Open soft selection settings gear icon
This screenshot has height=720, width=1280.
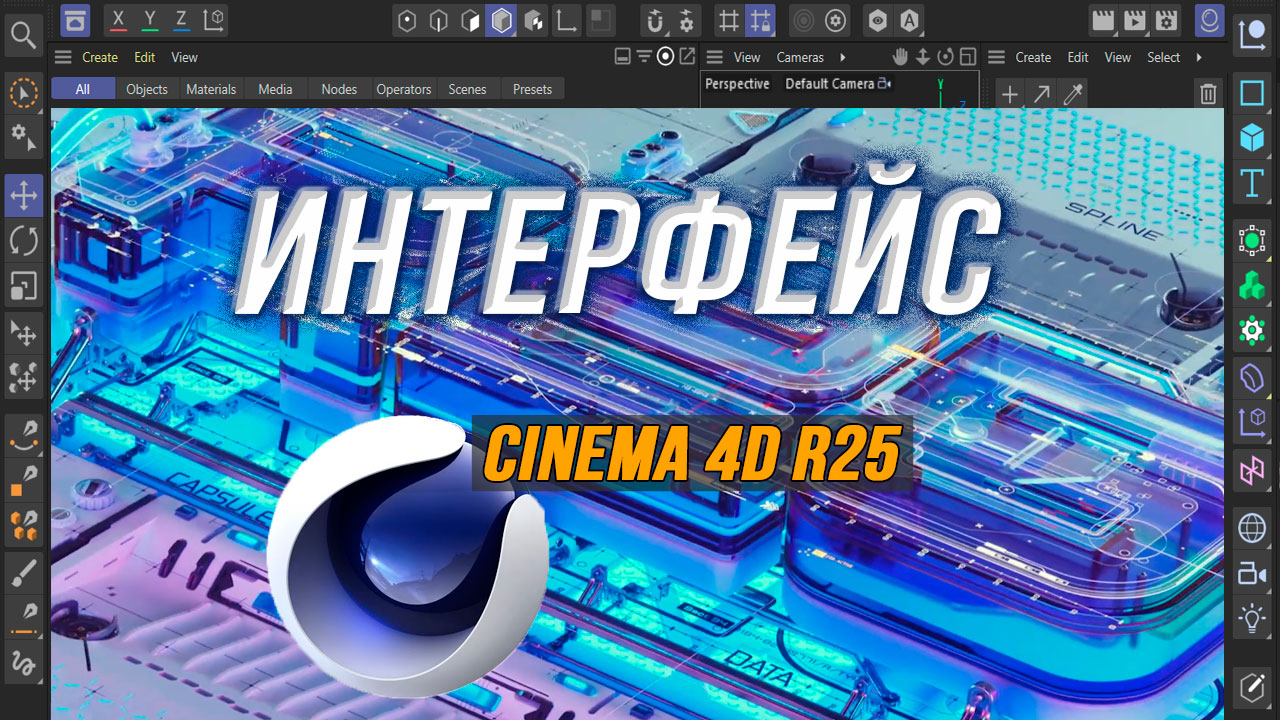pos(836,19)
